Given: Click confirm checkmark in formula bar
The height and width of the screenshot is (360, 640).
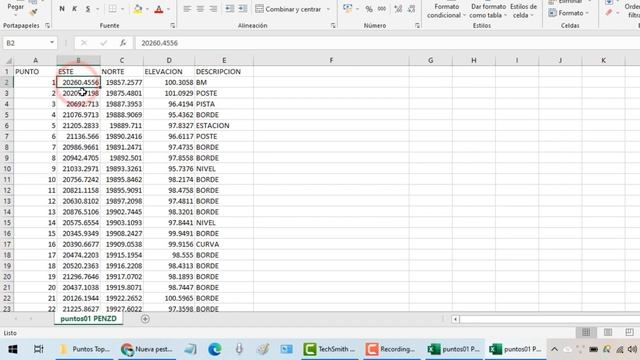Looking at the screenshot, I should (104, 43).
